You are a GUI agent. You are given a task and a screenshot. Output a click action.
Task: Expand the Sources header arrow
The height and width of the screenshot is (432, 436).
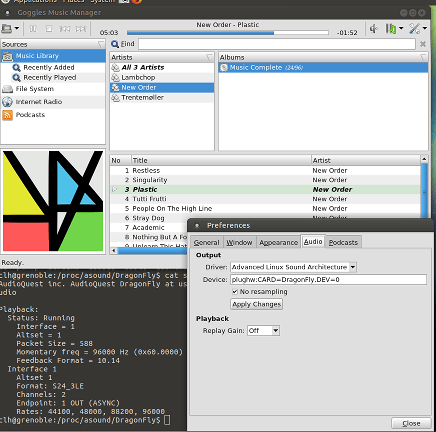point(101,44)
